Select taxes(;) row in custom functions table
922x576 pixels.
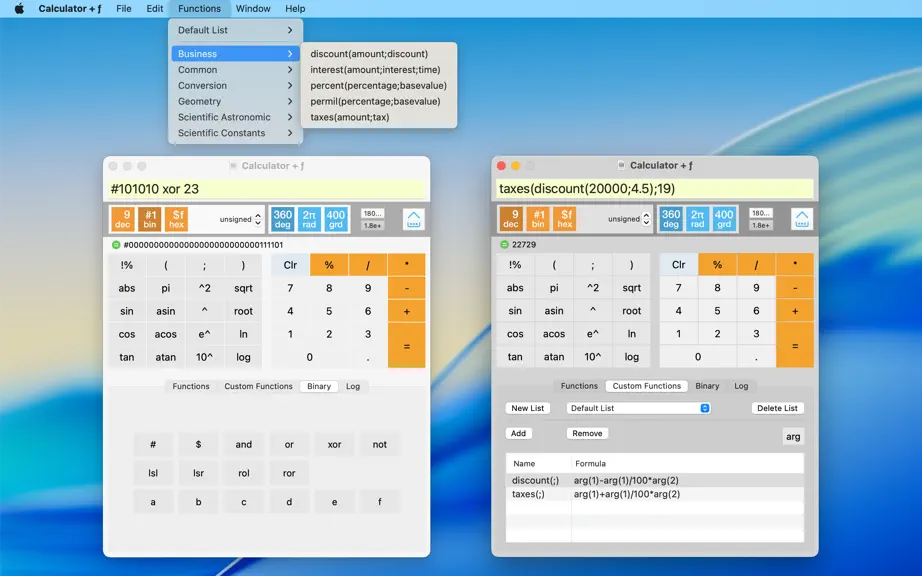[654, 494]
